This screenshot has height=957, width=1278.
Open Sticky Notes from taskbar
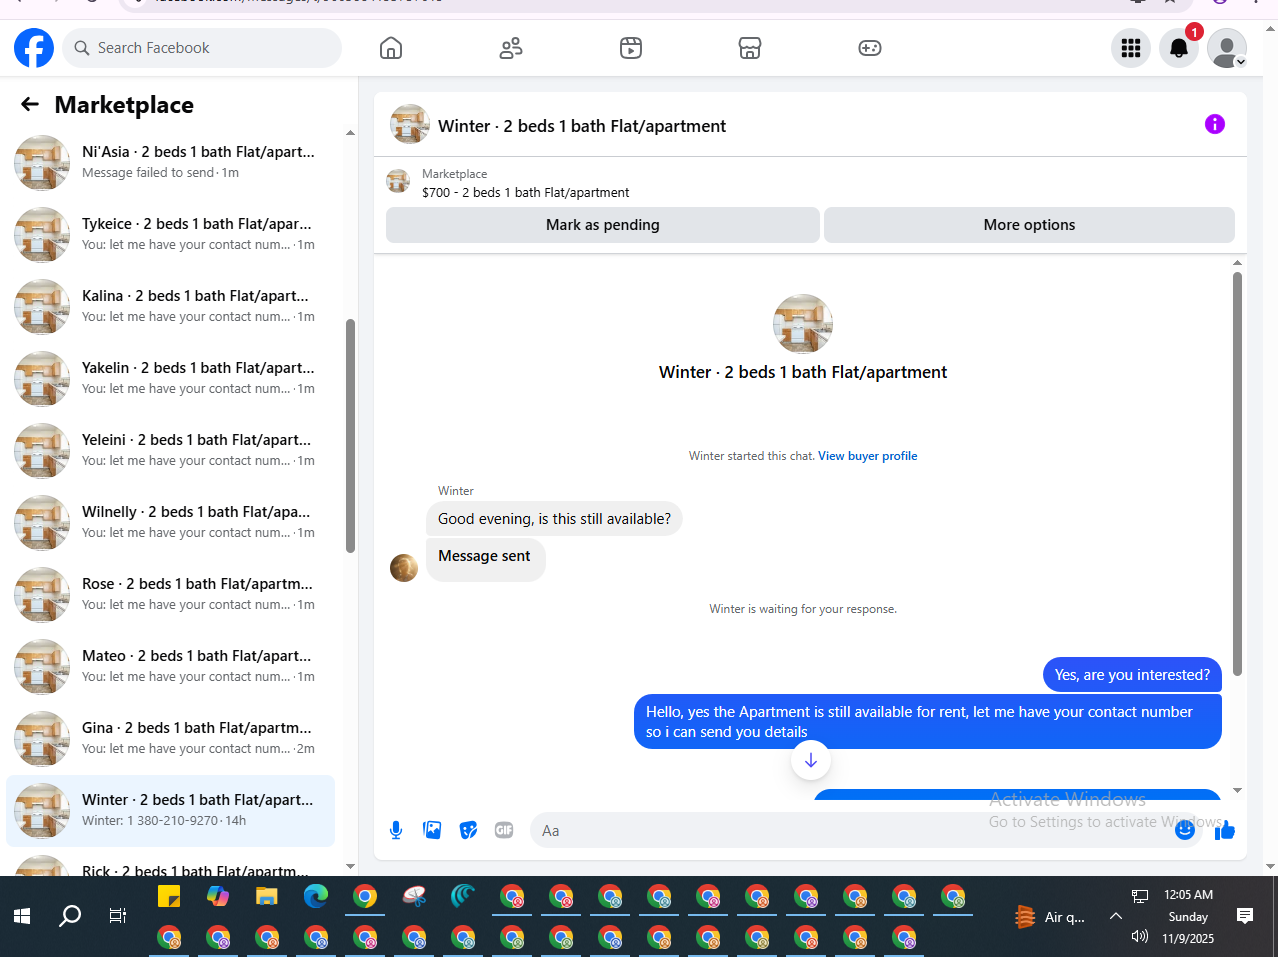[x=169, y=896]
